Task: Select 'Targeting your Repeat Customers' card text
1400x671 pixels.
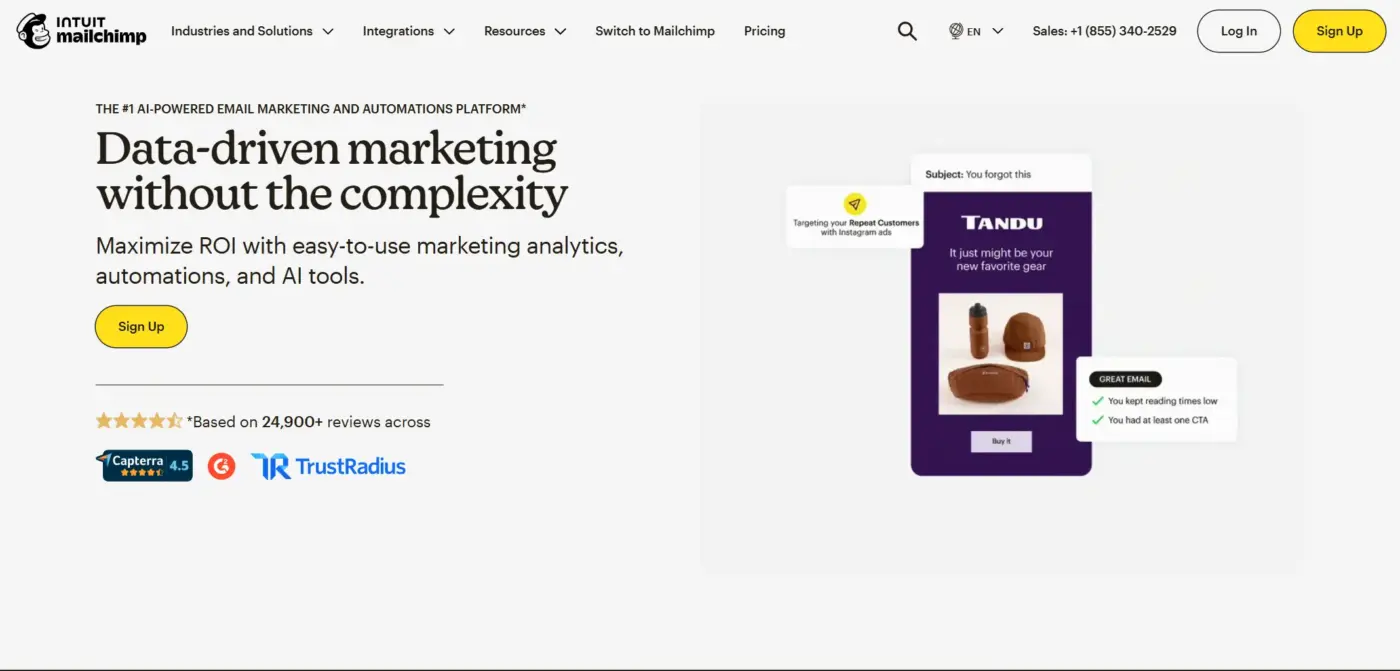Action: (856, 227)
